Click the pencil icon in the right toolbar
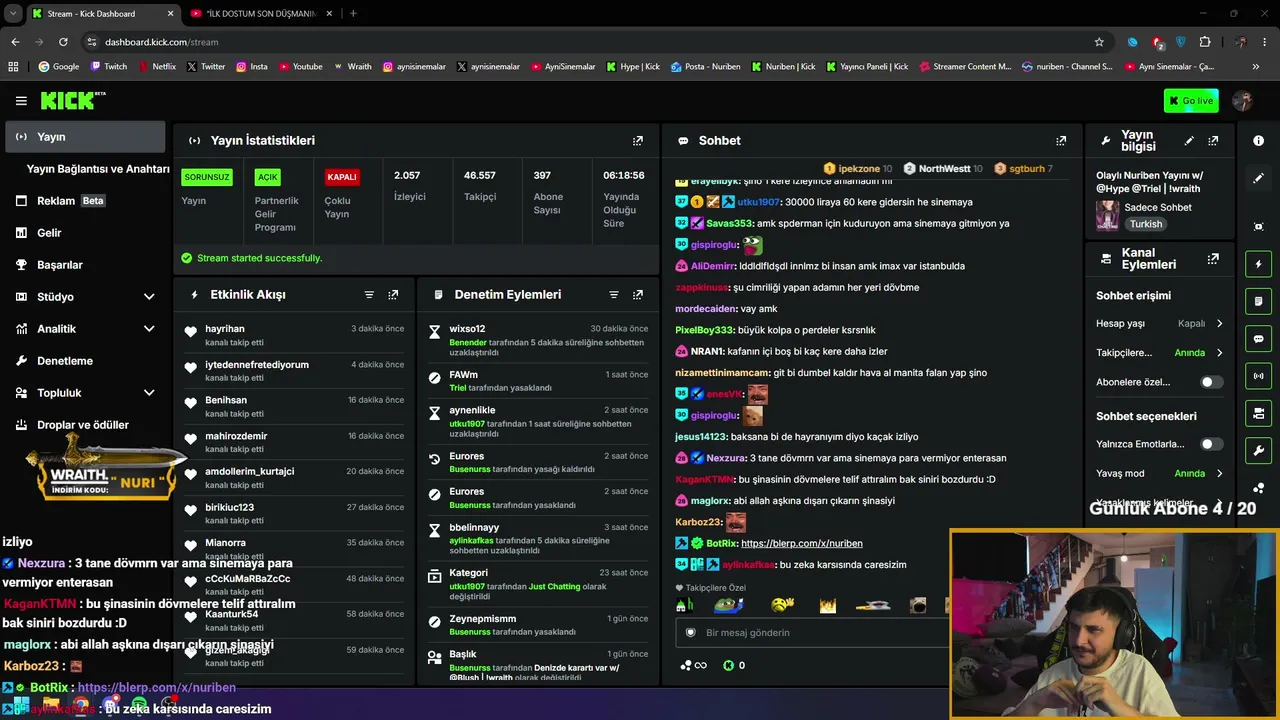1280x720 pixels. coord(1258,178)
